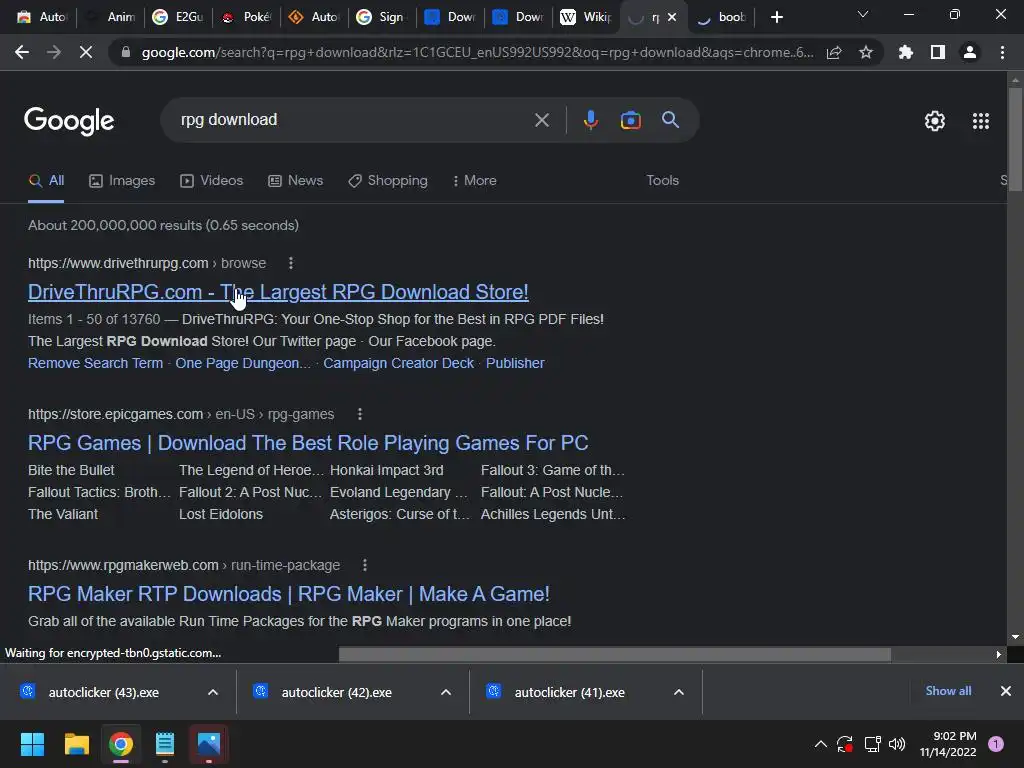The width and height of the screenshot is (1024, 768).
Task: Expand options for autoclicker (42).exe
Action: pos(446,692)
